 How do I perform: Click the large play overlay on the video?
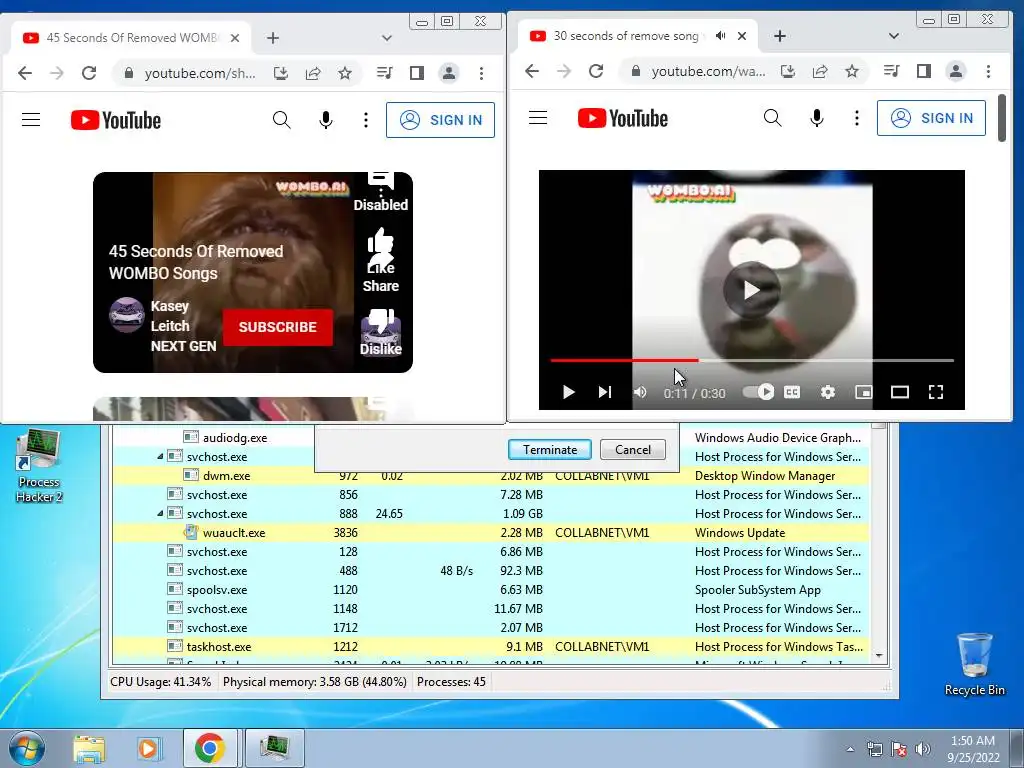[x=751, y=289]
